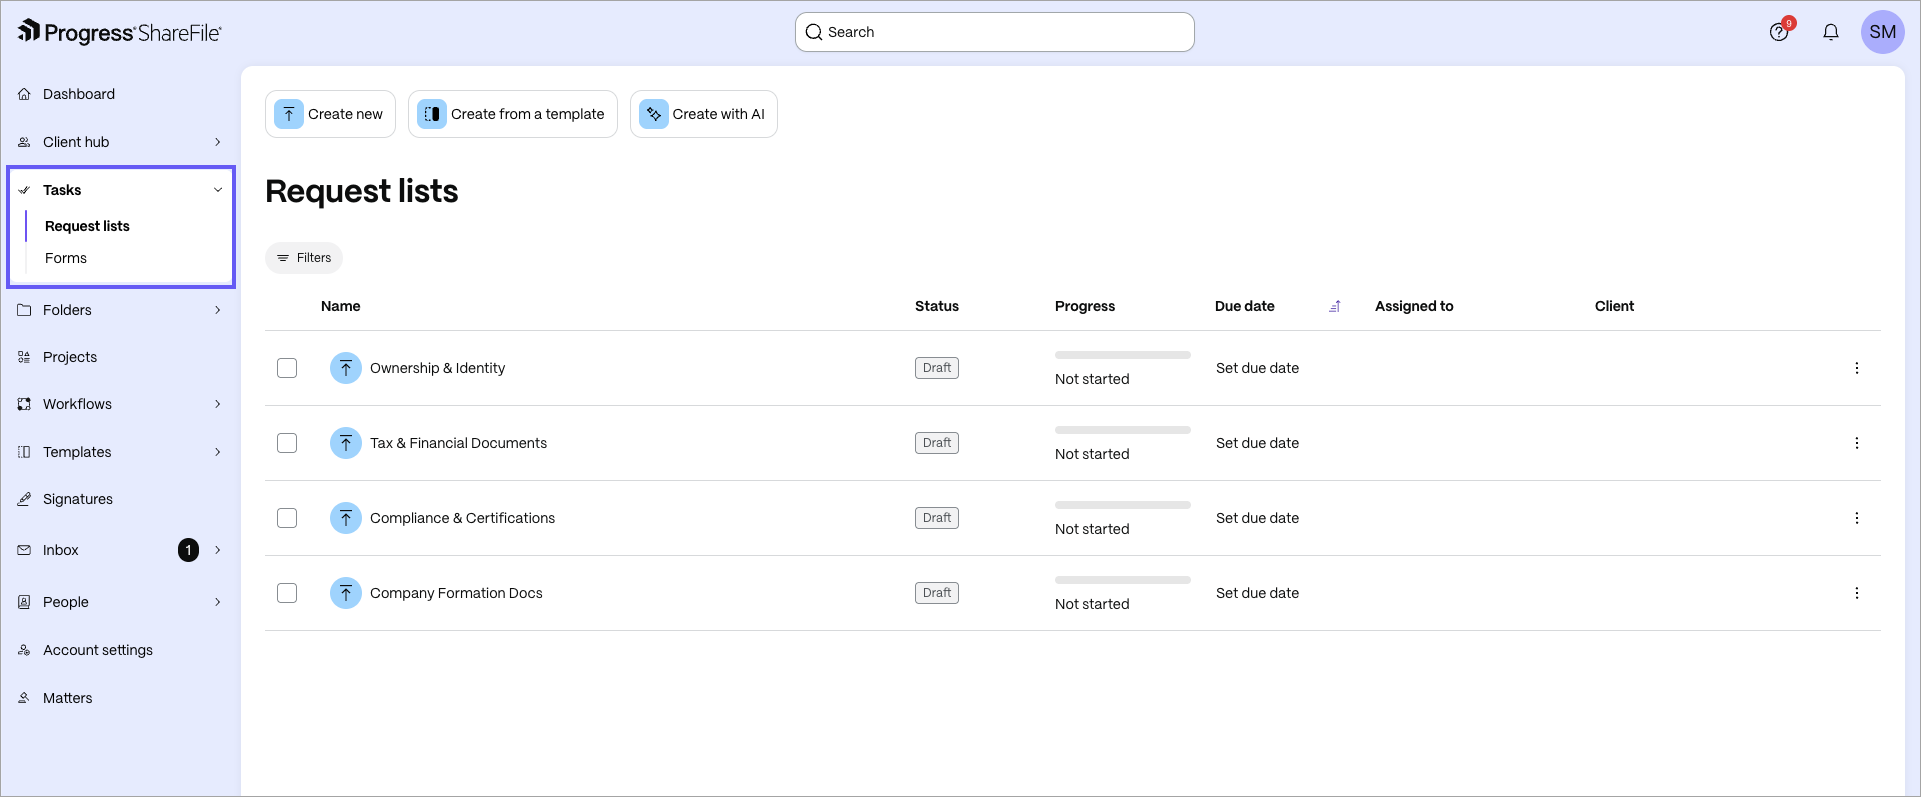
Task: Set due date for Tax & Financial Documents
Action: click(1257, 443)
